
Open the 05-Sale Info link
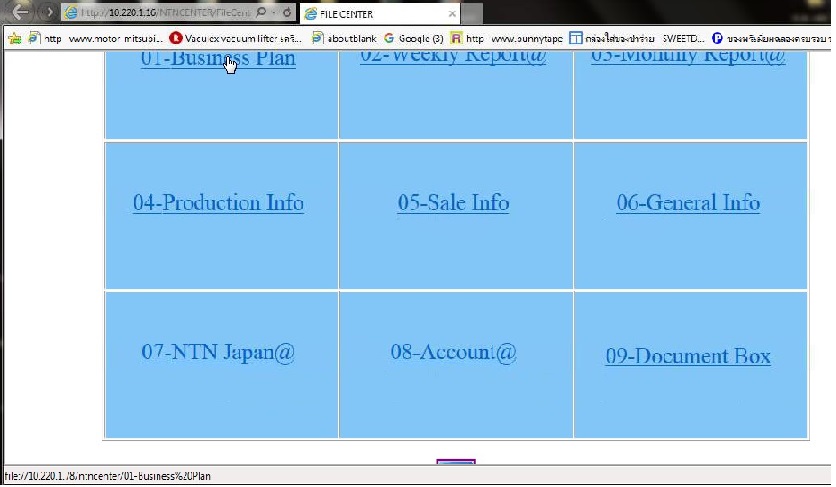point(453,203)
